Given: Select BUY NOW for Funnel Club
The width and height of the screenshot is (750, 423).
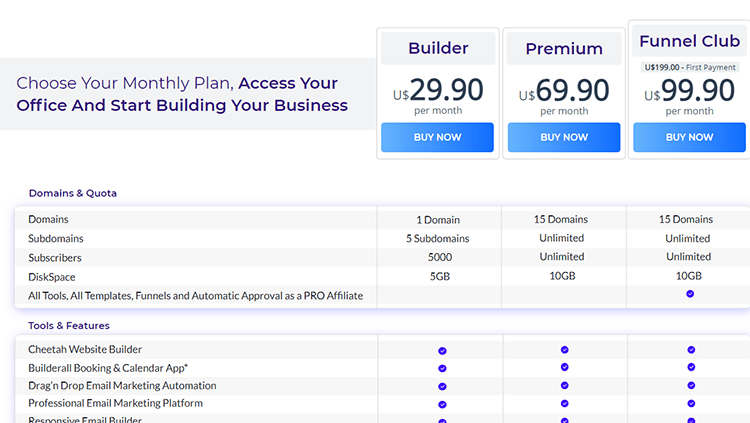Looking at the screenshot, I should [689, 137].
